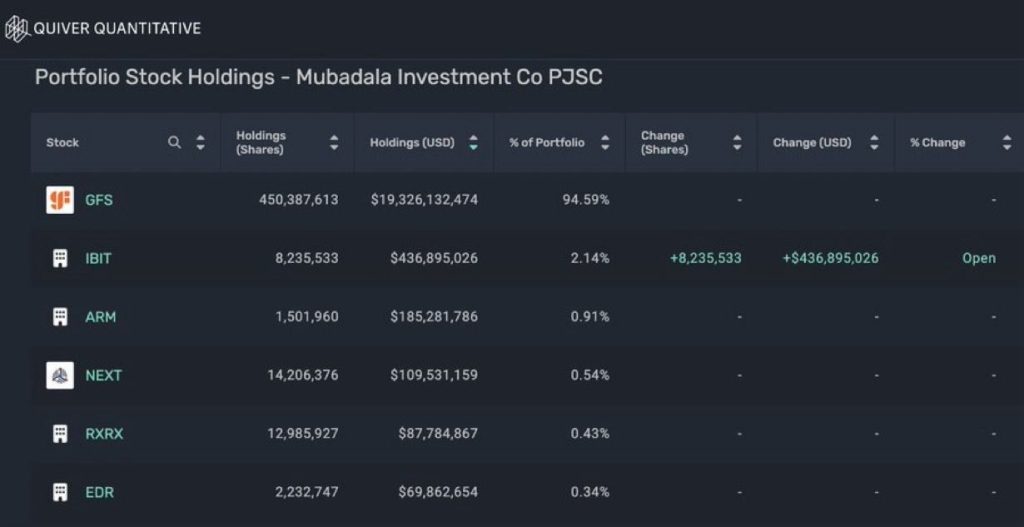Screen dimensions: 1024x527
Task: Sort by % Change column arrows
Action: click(1006, 143)
